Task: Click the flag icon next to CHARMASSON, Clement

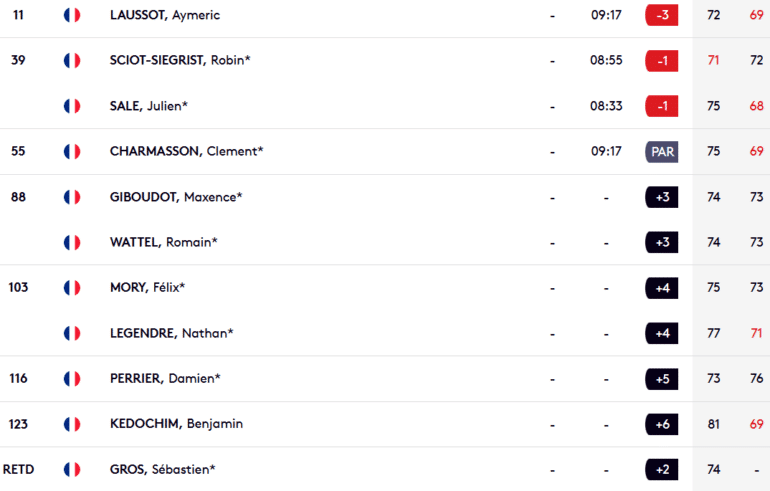Action: pyautogui.click(x=72, y=151)
